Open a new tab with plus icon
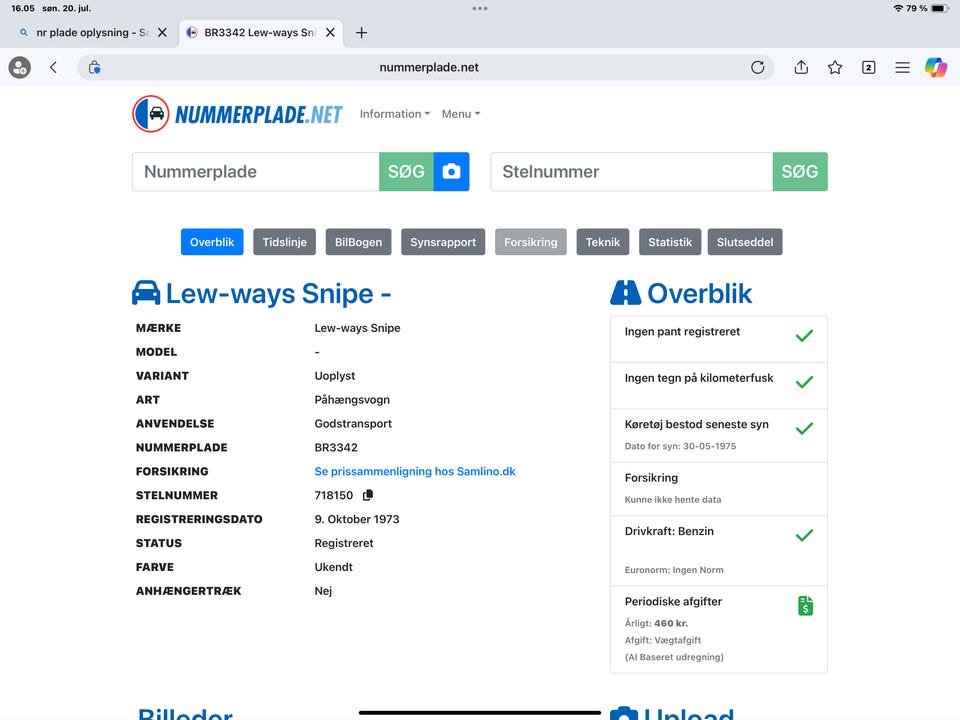Image resolution: width=960 pixels, height=720 pixels. point(361,32)
